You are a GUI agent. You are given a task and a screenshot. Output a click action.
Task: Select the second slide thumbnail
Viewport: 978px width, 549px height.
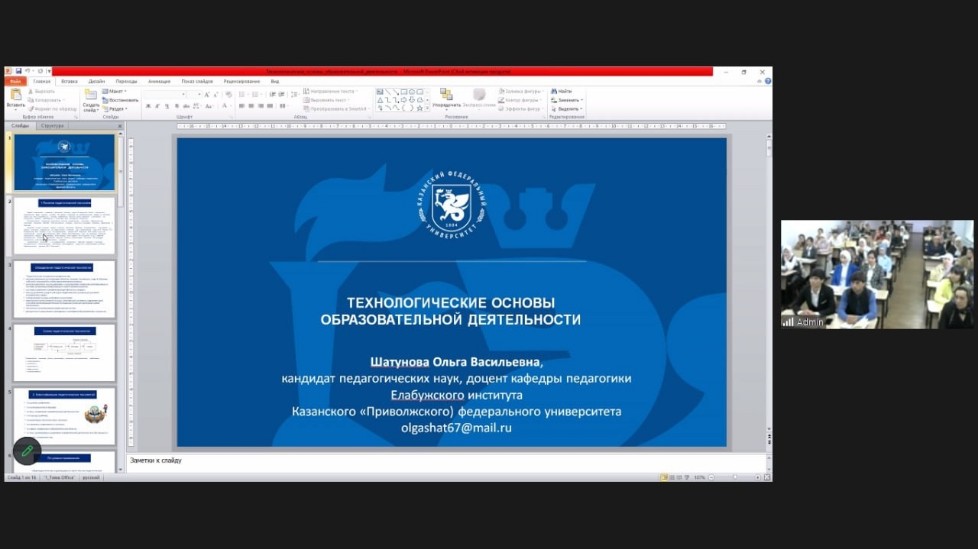point(64,225)
